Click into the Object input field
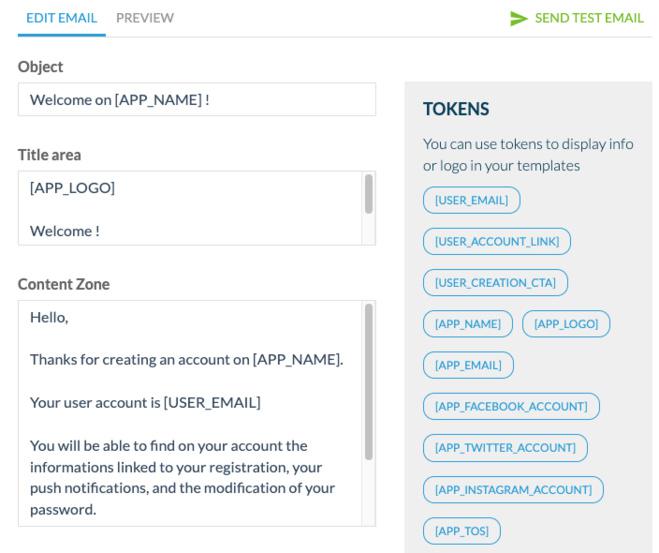This screenshot has height=553, width=659. [197, 99]
